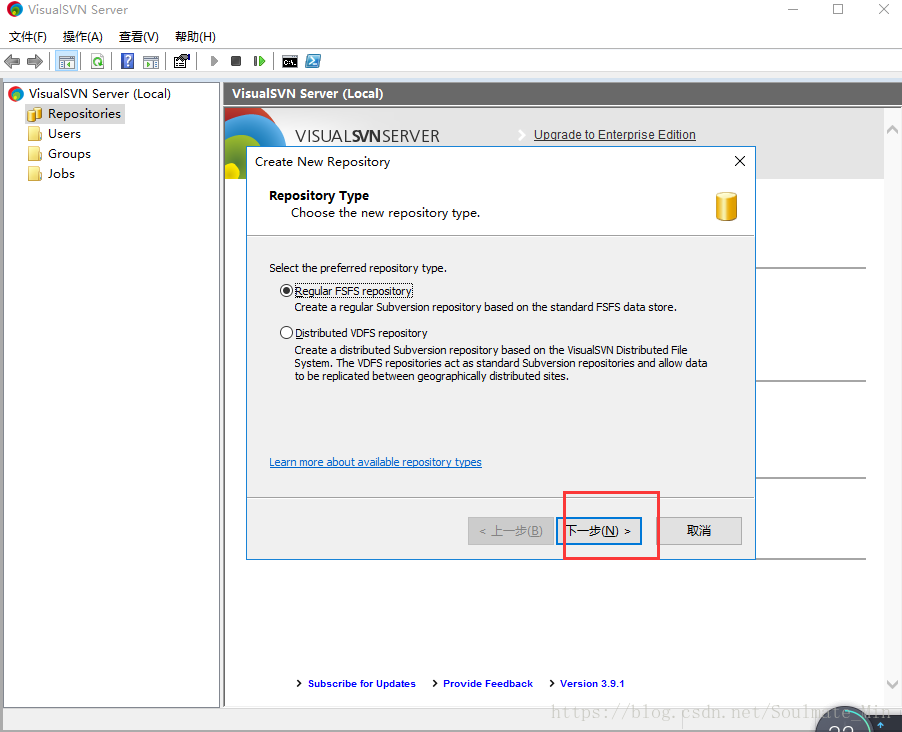Click the Repositories folder icon in tree
The image size is (902, 732).
pyautogui.click(x=35, y=114)
